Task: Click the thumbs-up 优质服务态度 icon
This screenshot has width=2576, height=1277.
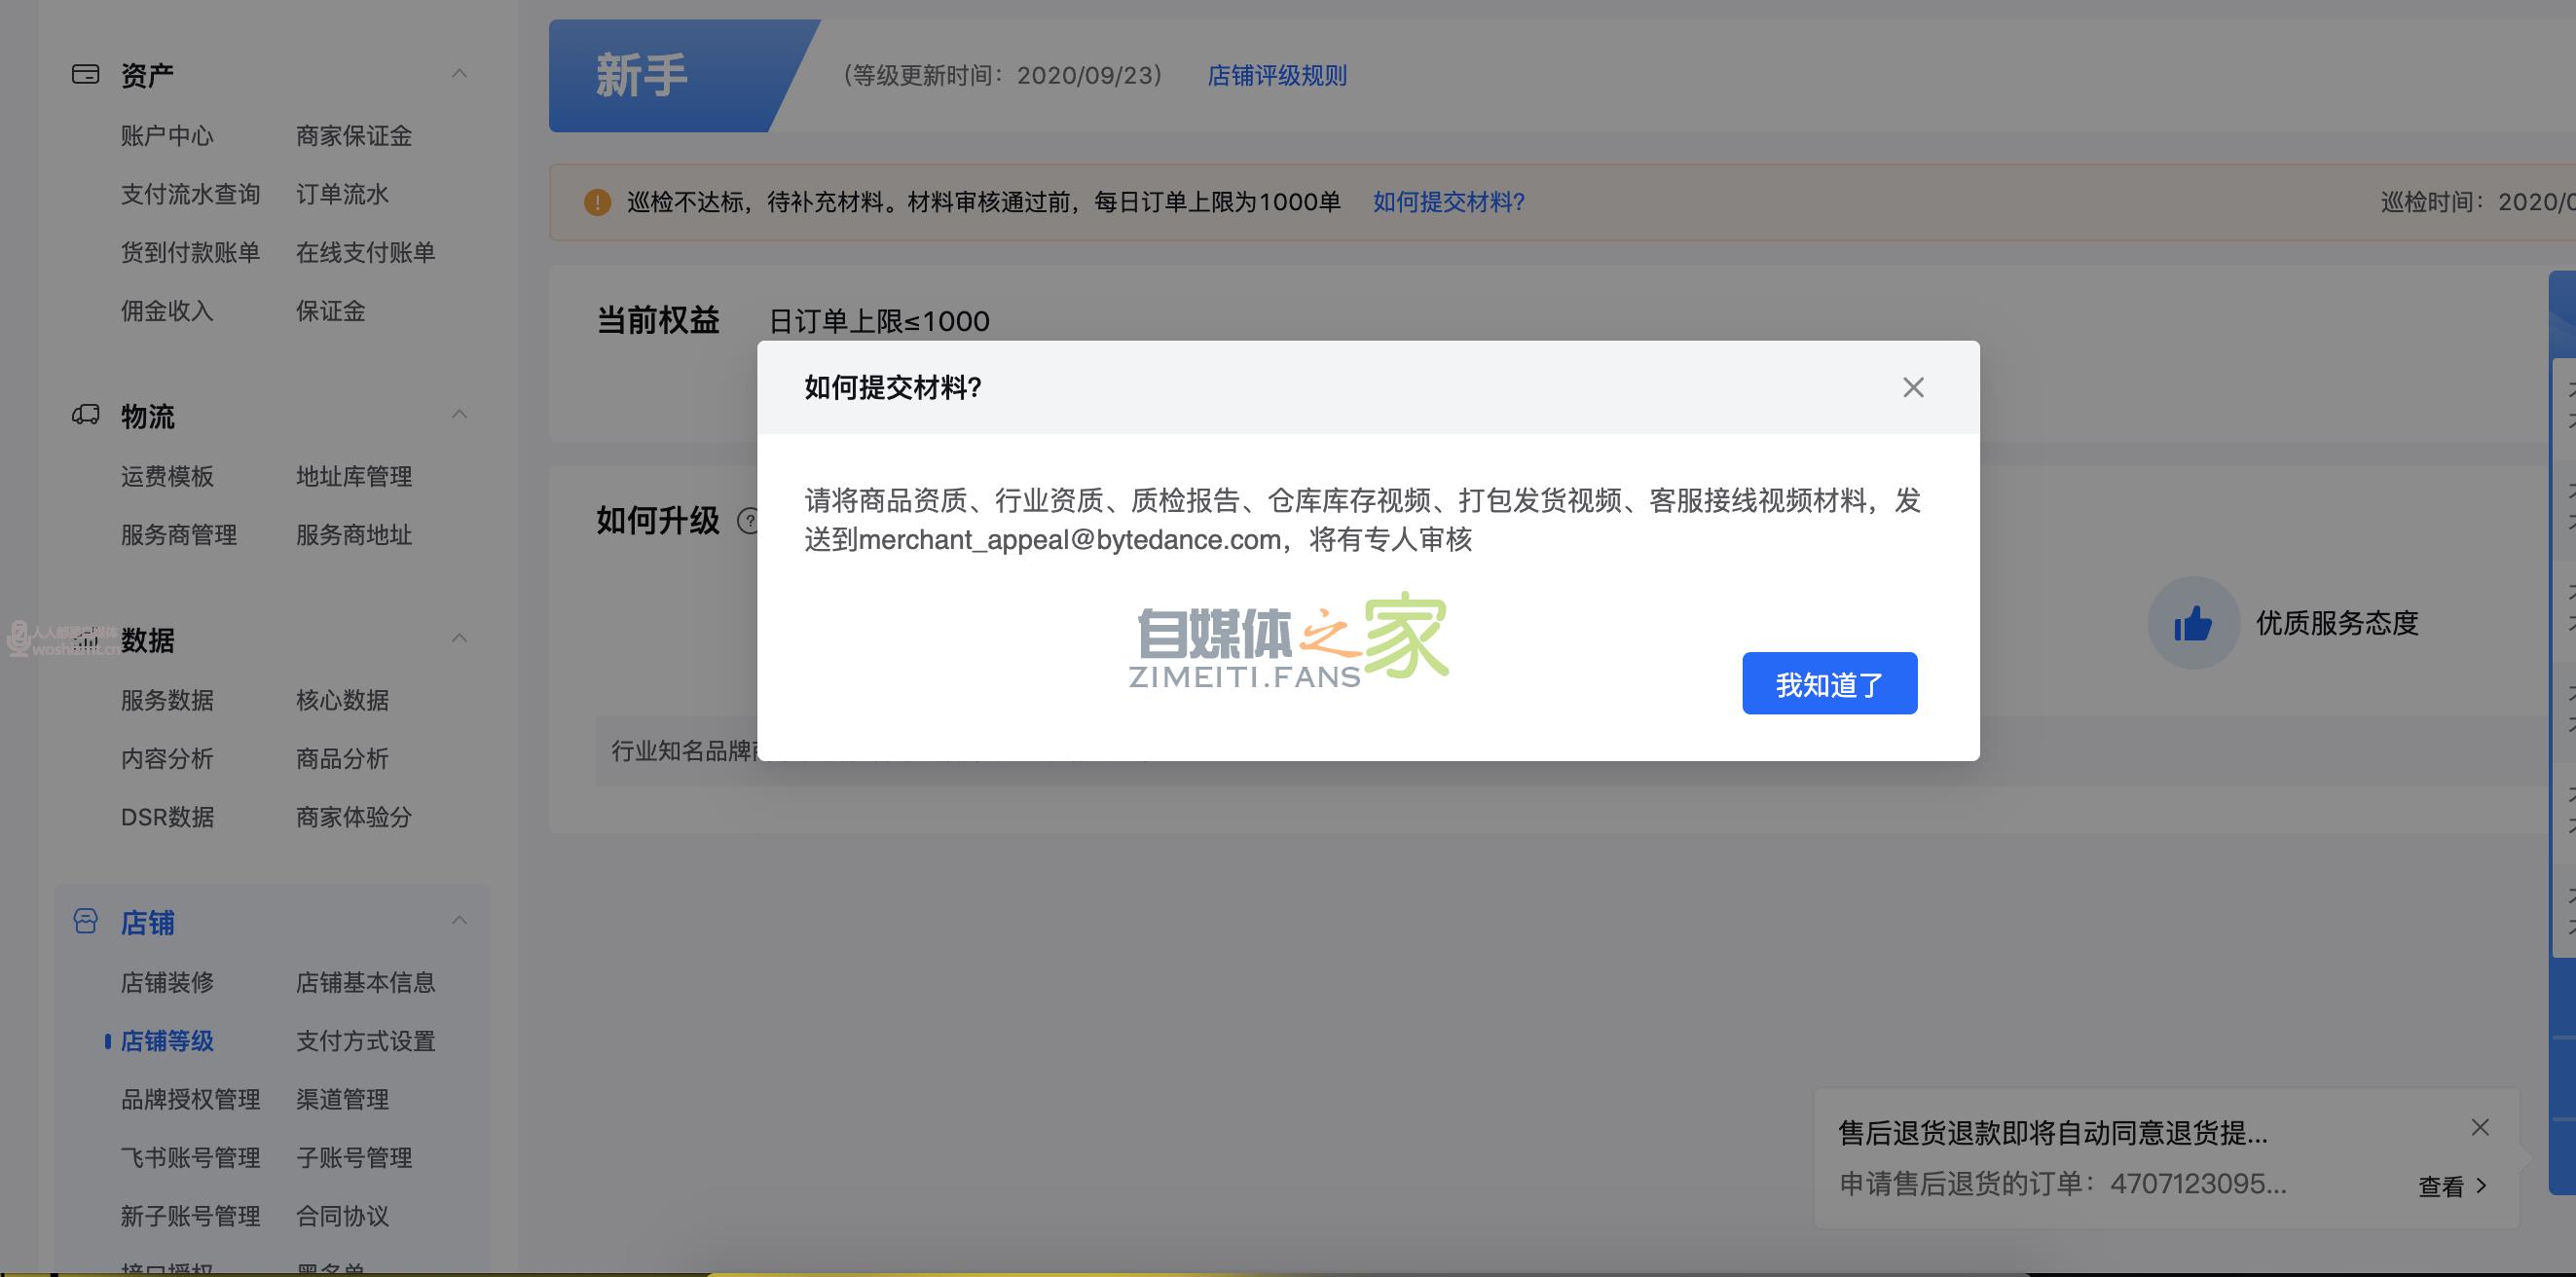Action: pos(2193,623)
